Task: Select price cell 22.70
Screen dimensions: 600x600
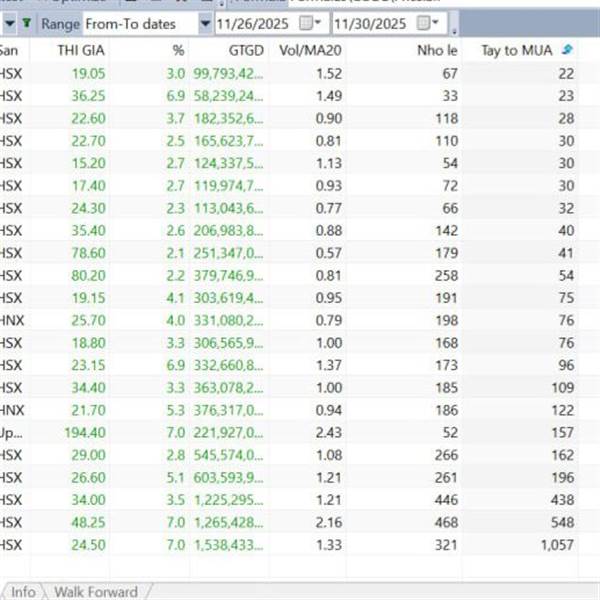Action: [x=88, y=141]
